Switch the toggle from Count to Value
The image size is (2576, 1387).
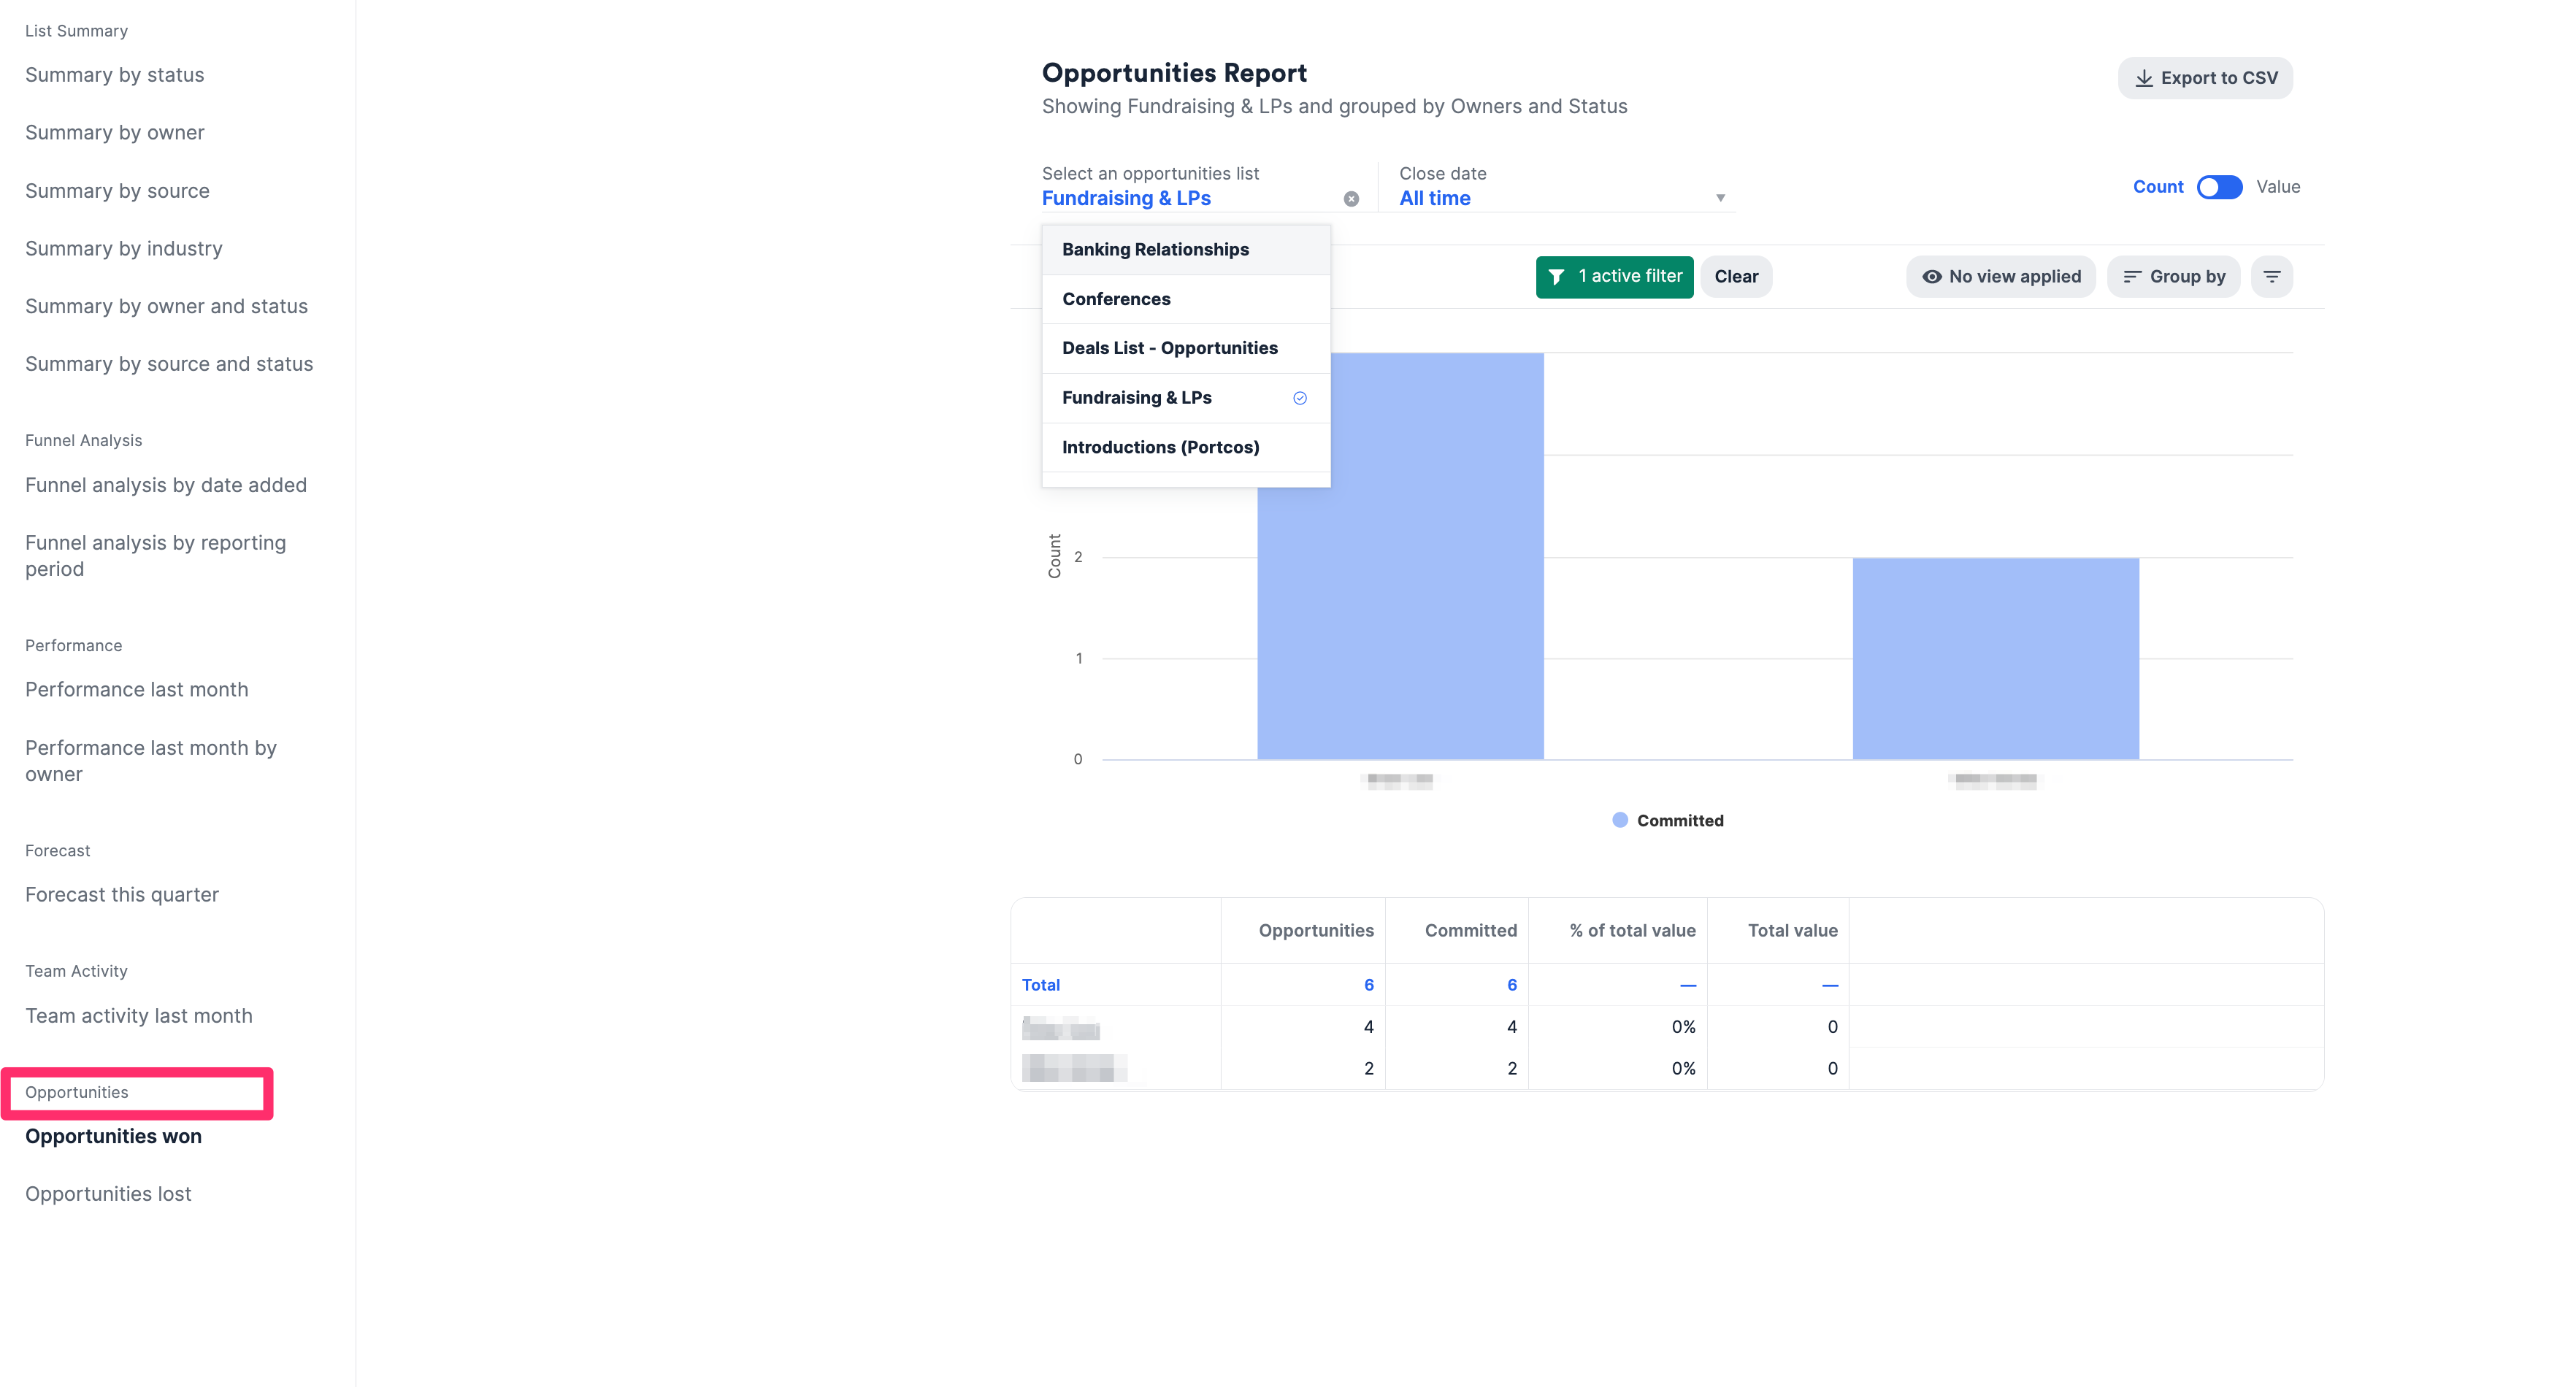point(2219,187)
